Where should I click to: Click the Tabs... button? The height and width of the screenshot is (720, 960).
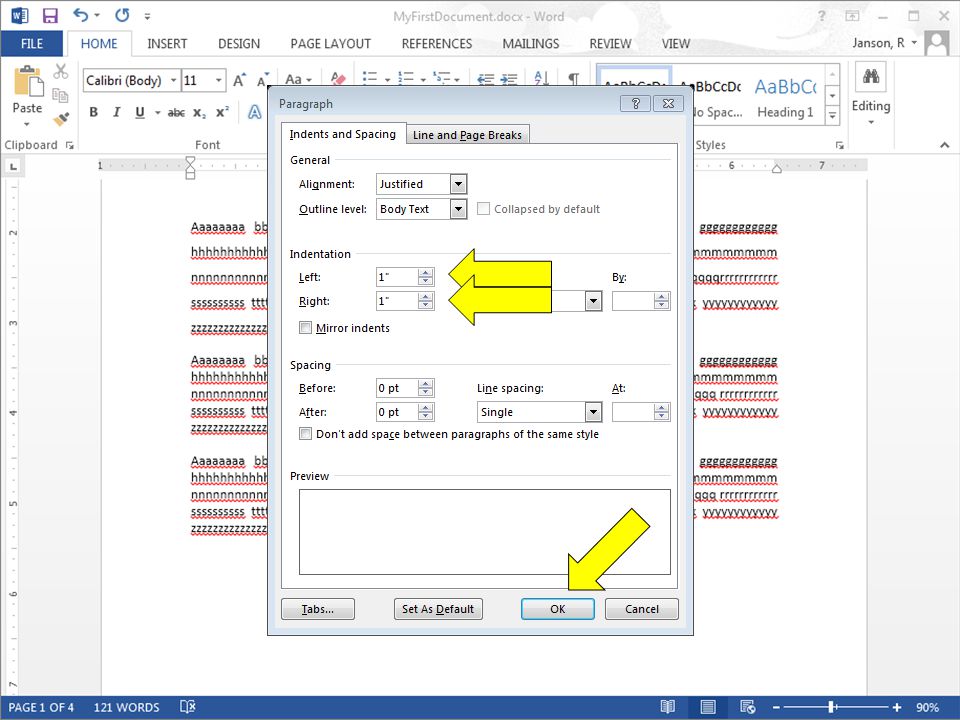pos(318,609)
